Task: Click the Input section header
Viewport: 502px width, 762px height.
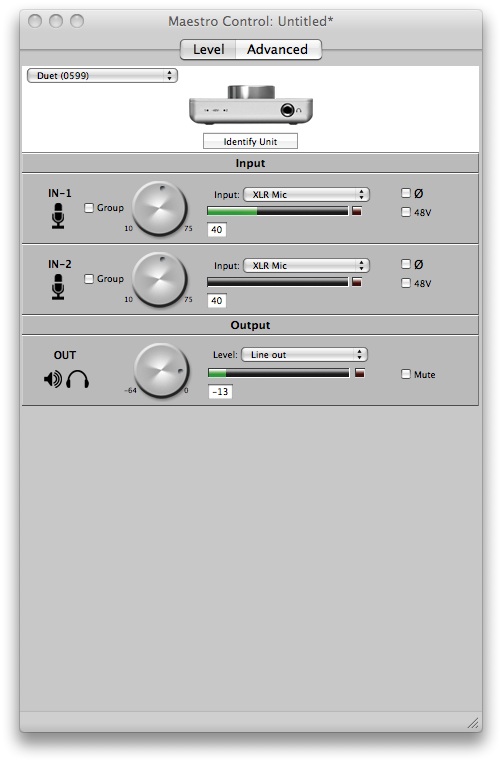Action: [x=250, y=163]
